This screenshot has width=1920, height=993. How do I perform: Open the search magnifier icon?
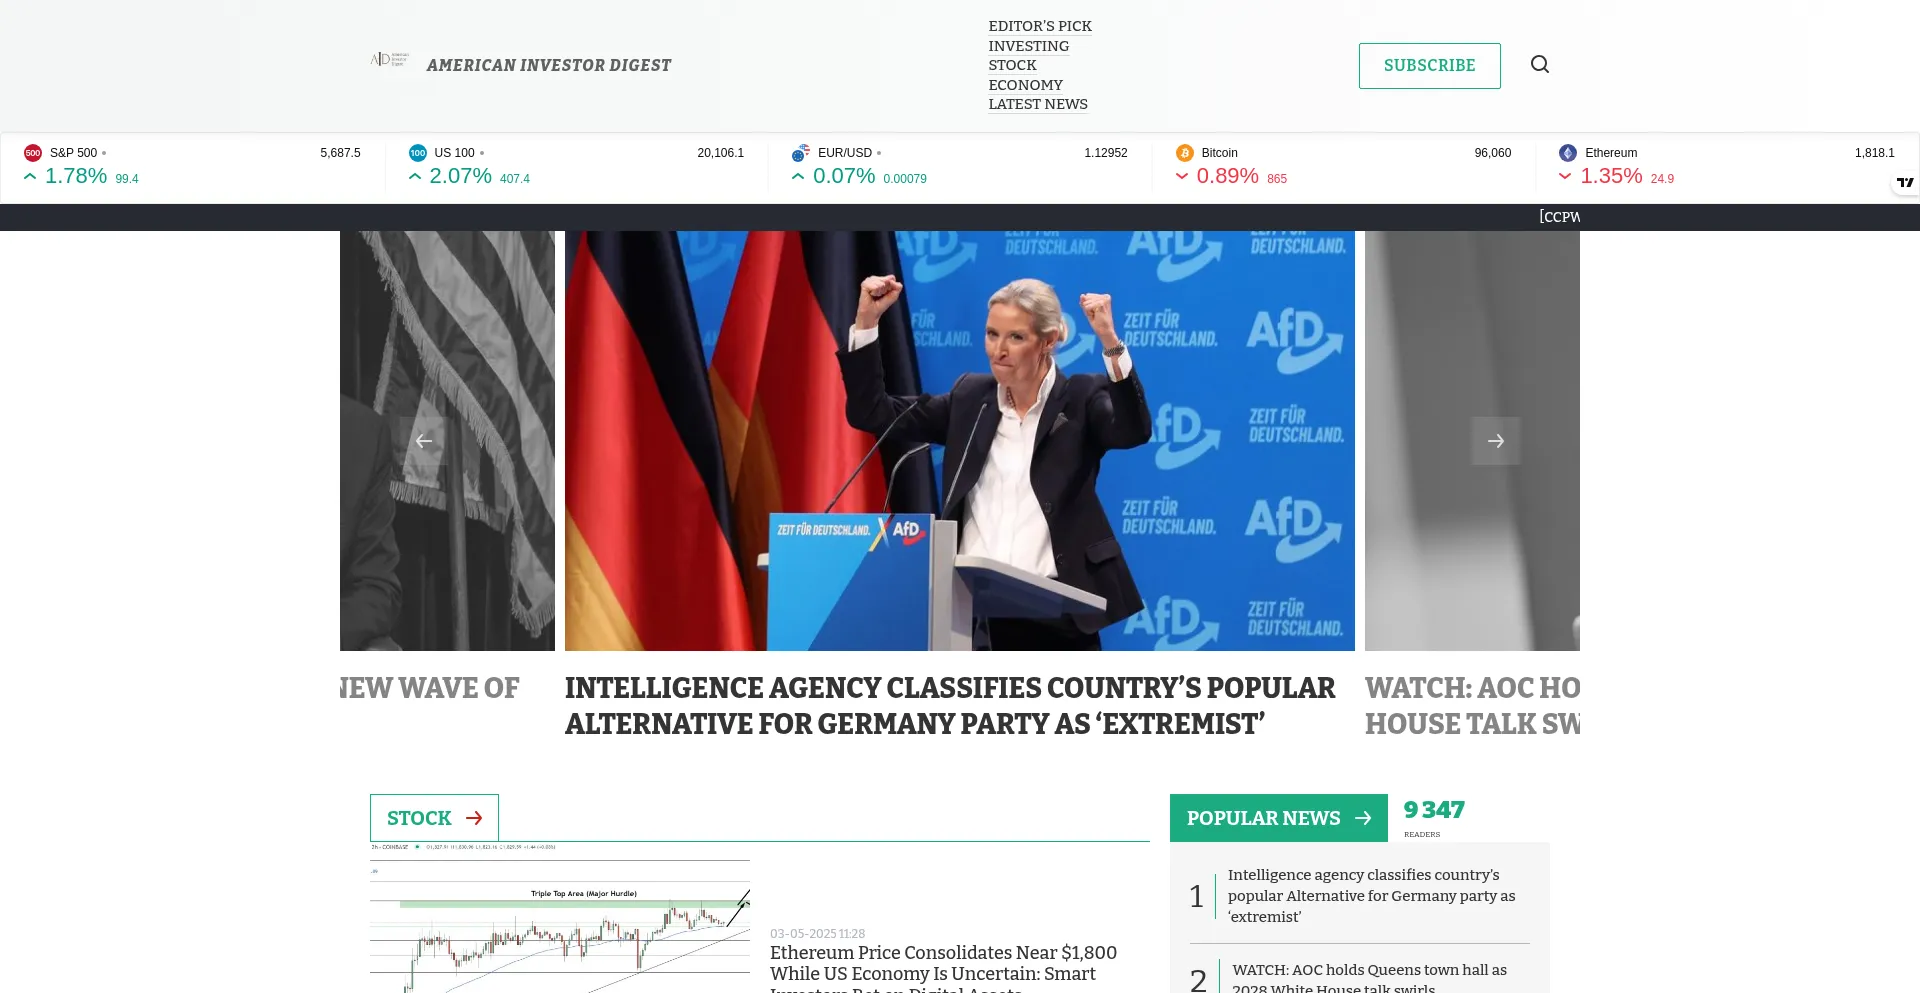[1540, 64]
